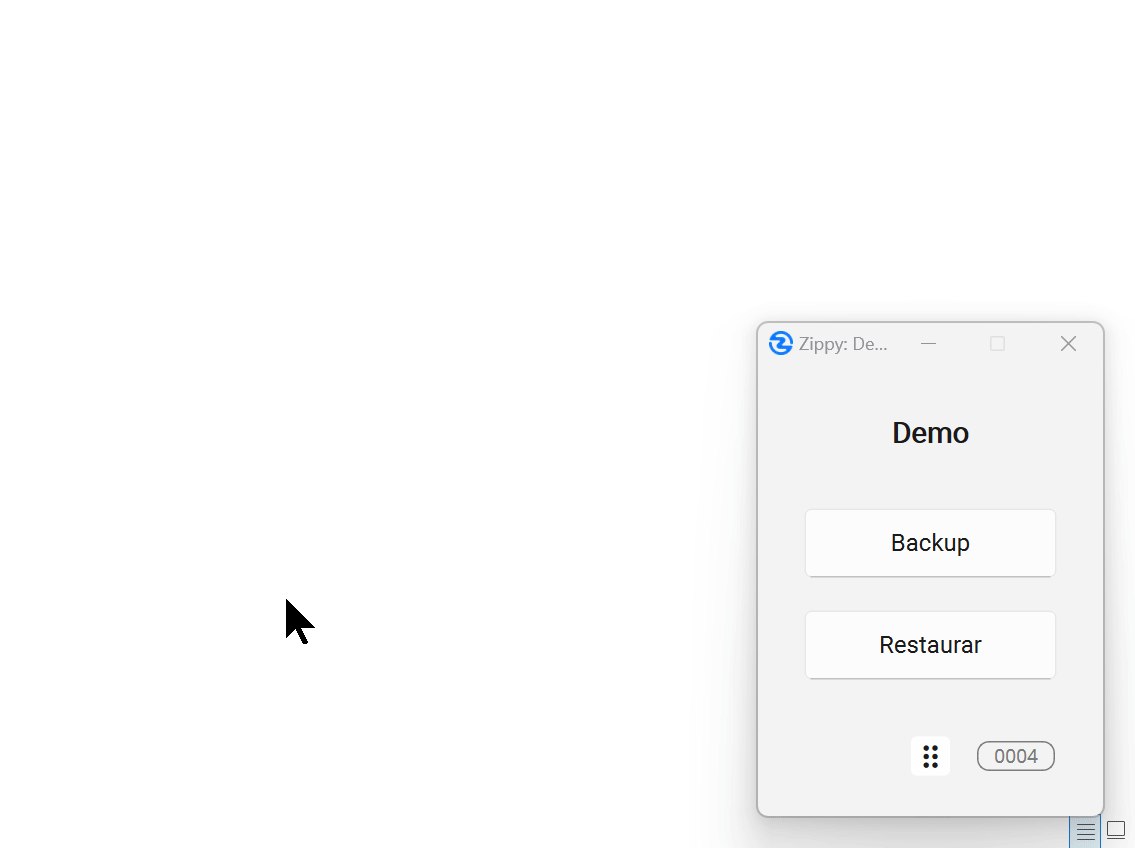Image resolution: width=1135 pixels, height=848 pixels.
Task: Click the gap between dots icon and 0004 badge
Action: coord(963,756)
